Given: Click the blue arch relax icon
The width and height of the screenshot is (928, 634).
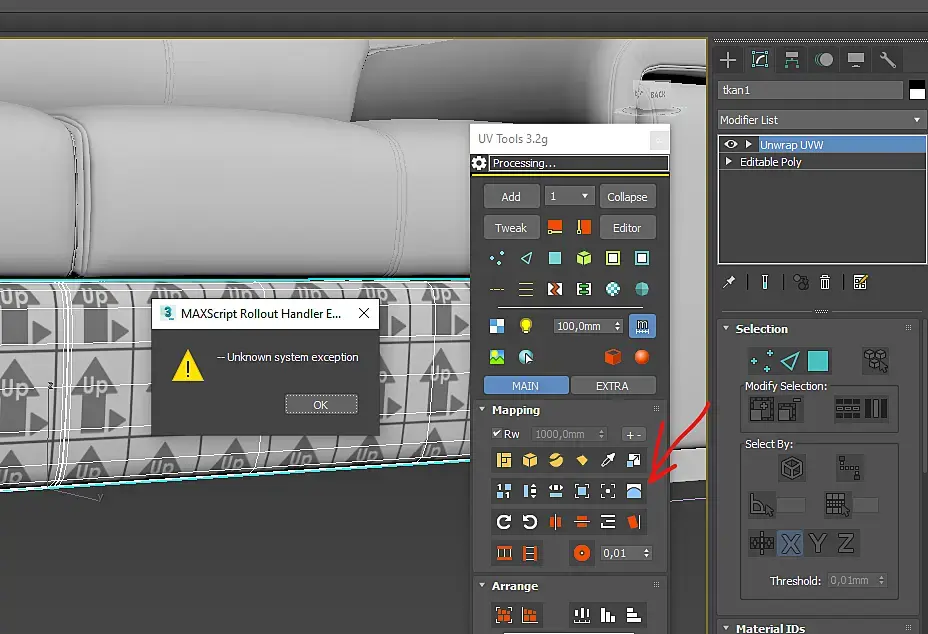Looking at the screenshot, I should [x=634, y=491].
